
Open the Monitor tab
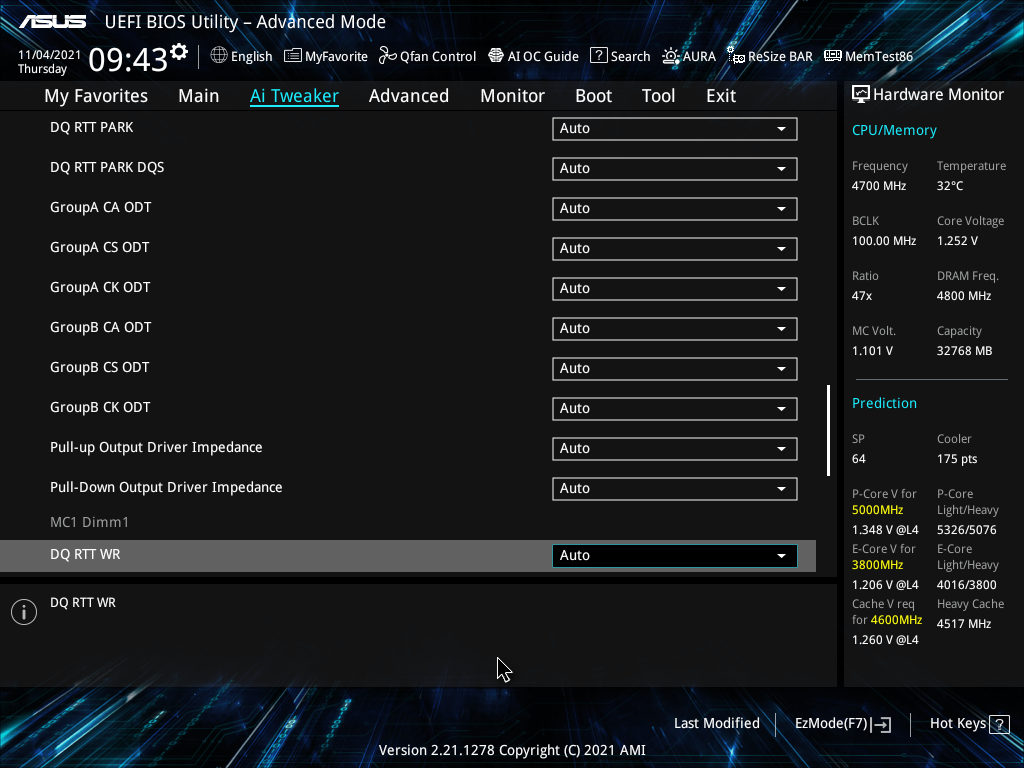tap(513, 96)
